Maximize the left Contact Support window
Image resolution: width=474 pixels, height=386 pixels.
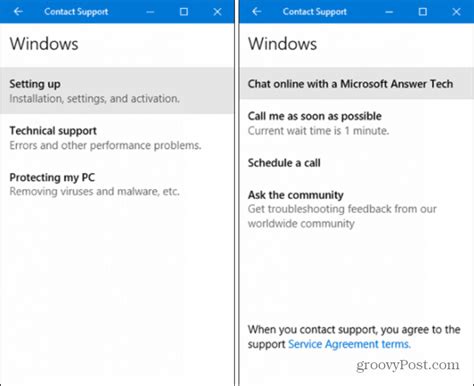click(184, 12)
